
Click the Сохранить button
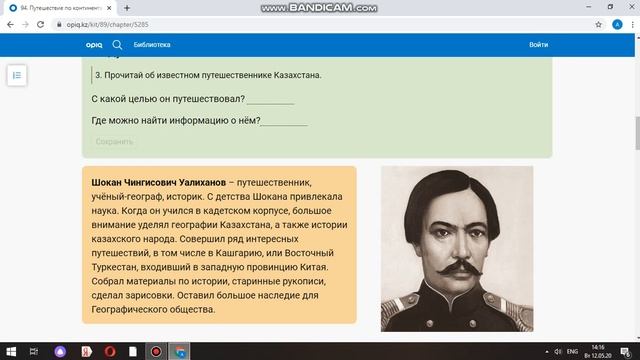(x=114, y=142)
